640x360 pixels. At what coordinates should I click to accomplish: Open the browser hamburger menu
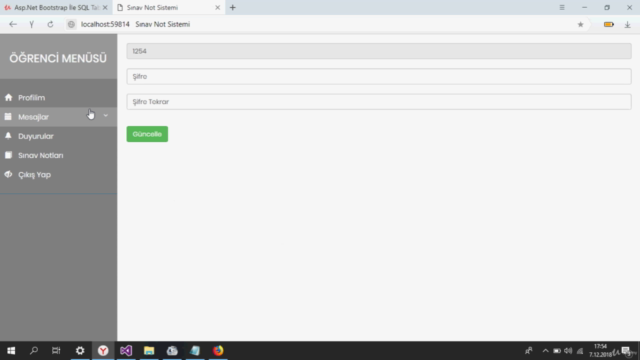(562, 7)
